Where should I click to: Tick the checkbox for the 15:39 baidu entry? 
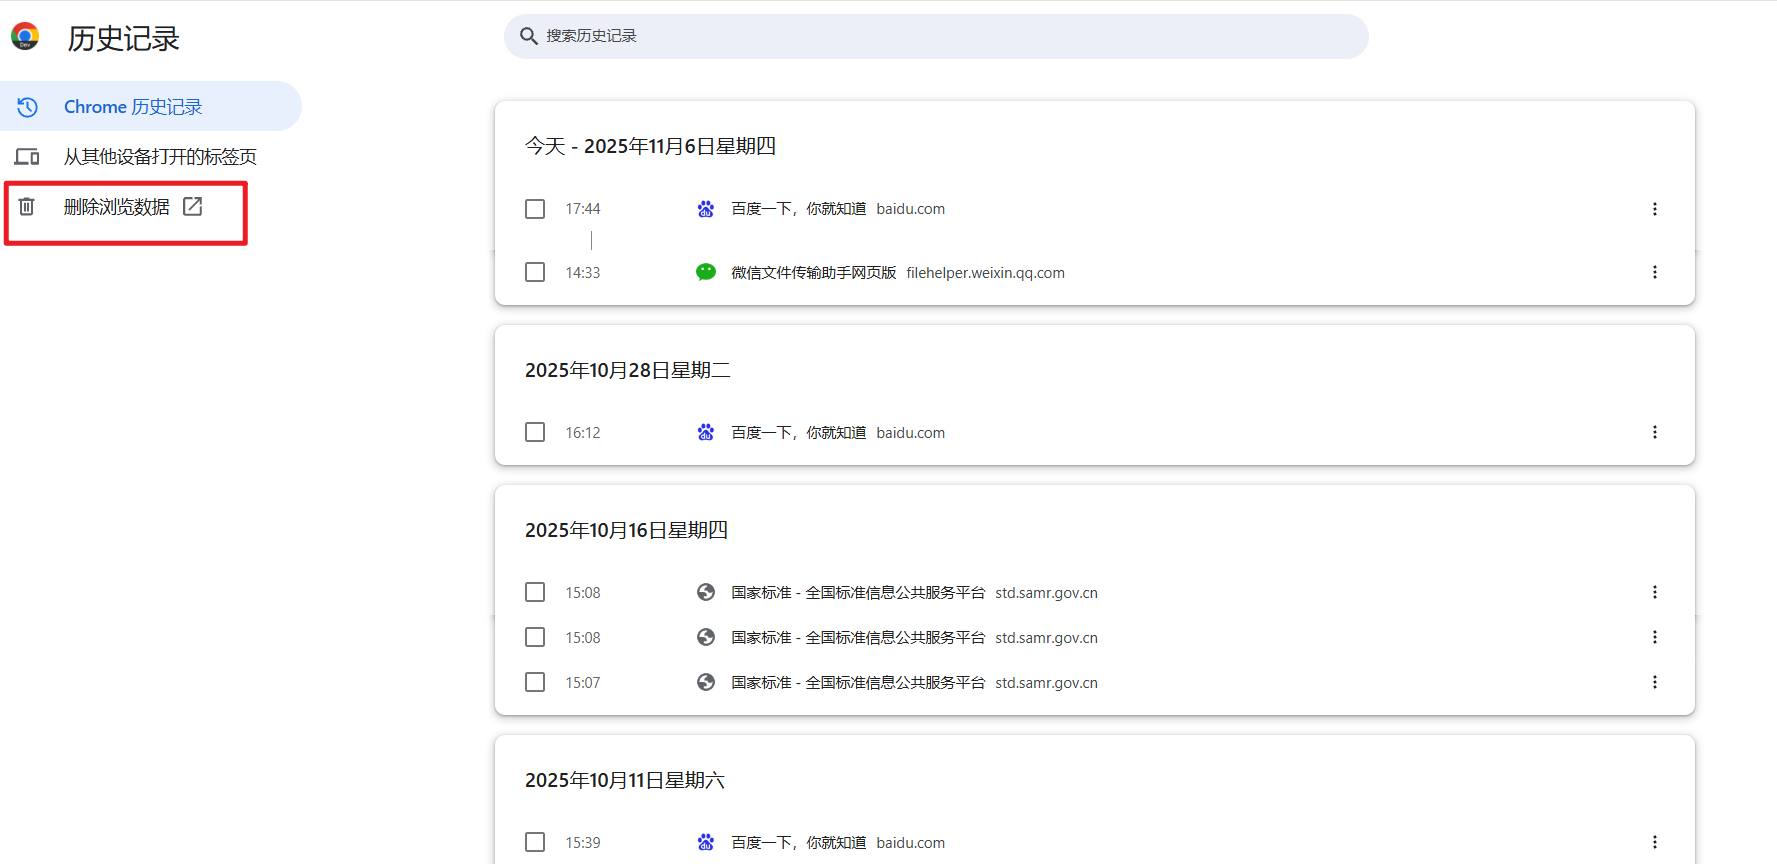point(535,842)
